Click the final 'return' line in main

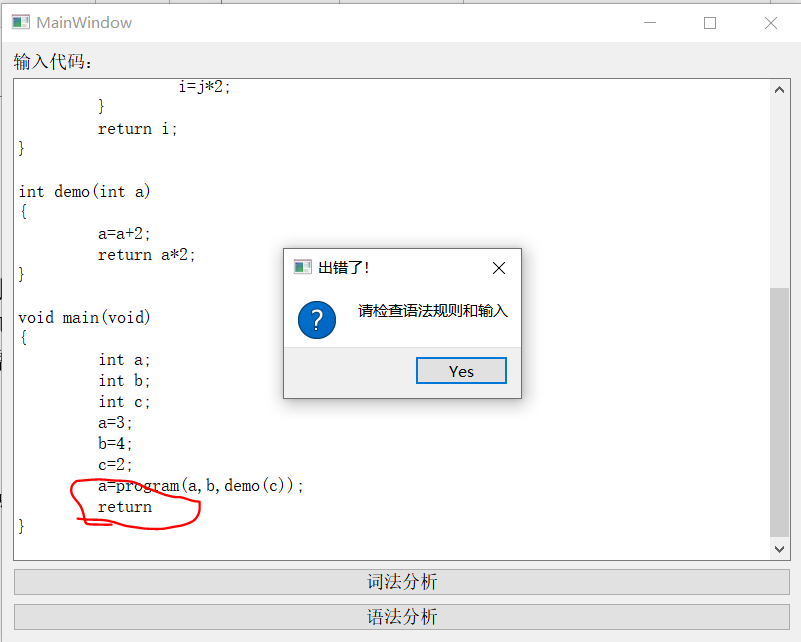(x=125, y=507)
